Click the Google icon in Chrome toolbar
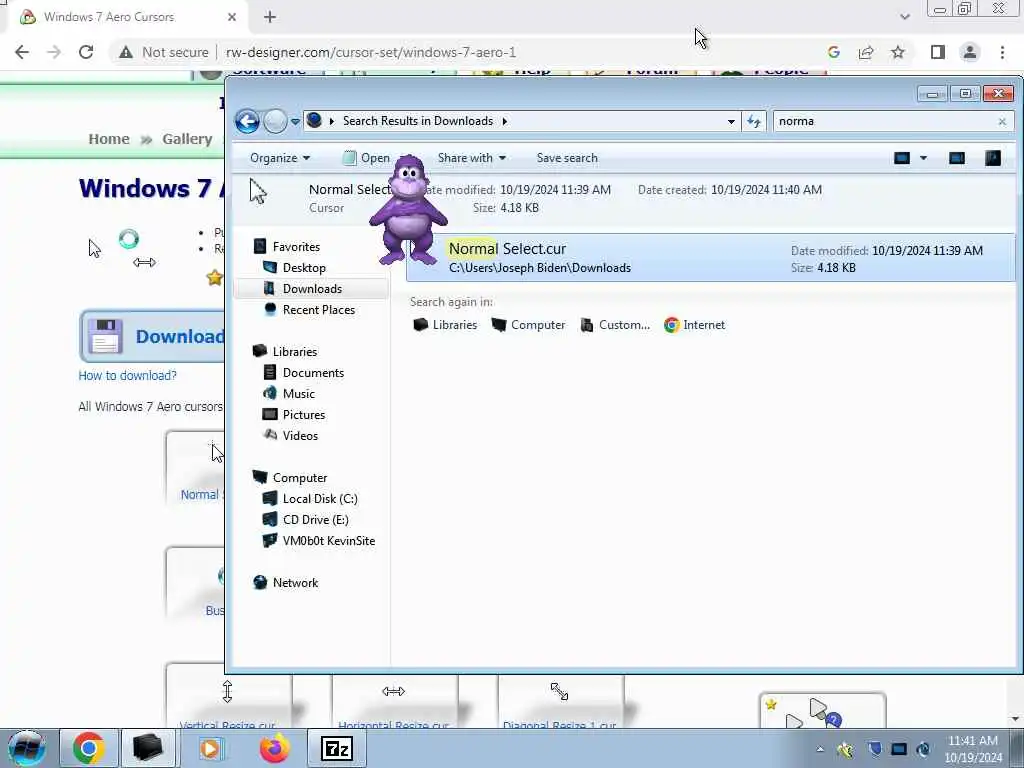Image resolution: width=1024 pixels, height=768 pixels. click(833, 52)
